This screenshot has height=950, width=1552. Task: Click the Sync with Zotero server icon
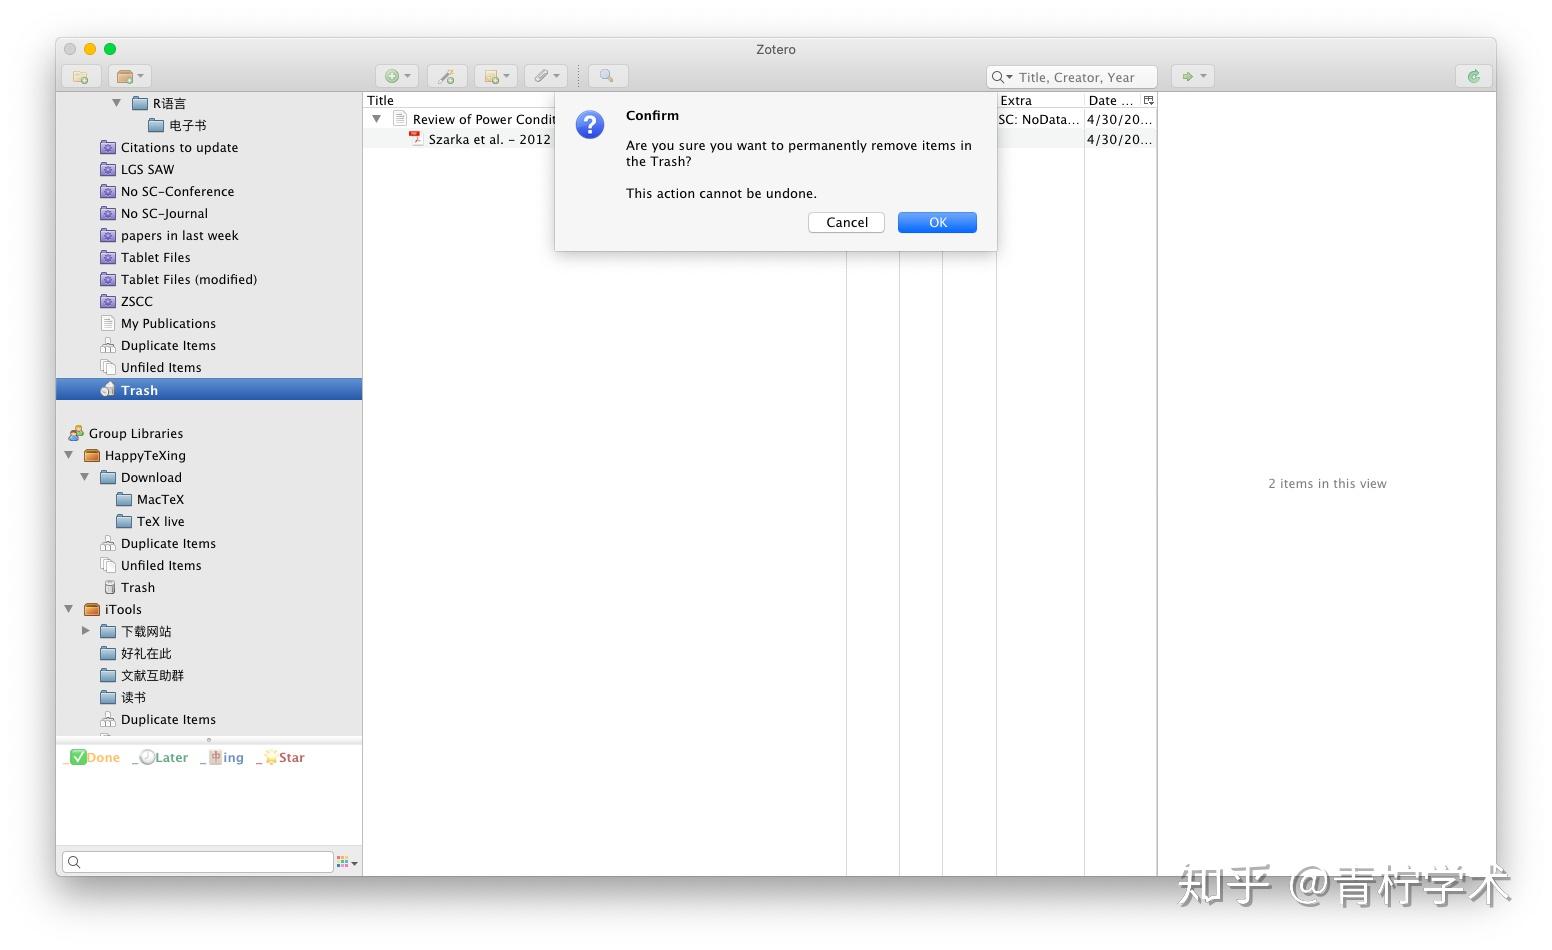1474,76
